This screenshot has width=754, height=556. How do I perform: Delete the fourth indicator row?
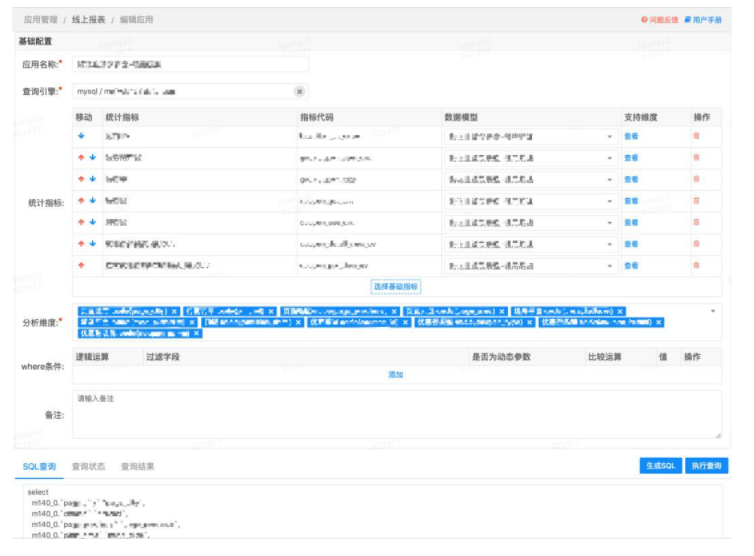(x=696, y=200)
